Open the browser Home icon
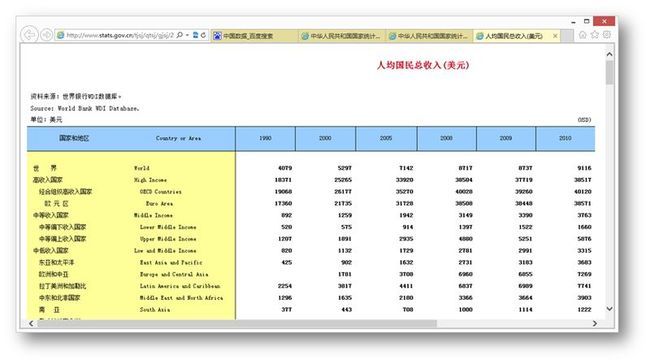650x364 pixels. pos(582,35)
